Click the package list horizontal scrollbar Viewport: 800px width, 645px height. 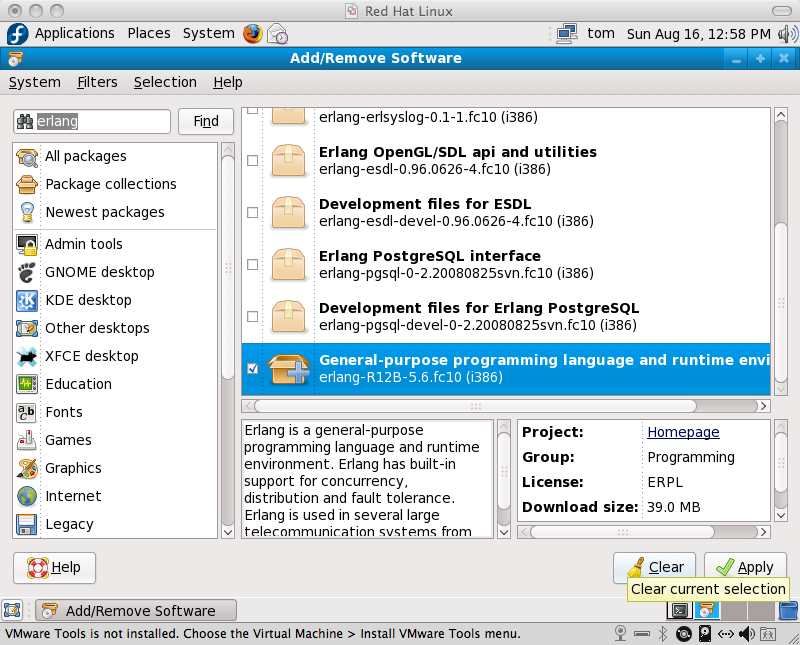(x=475, y=406)
